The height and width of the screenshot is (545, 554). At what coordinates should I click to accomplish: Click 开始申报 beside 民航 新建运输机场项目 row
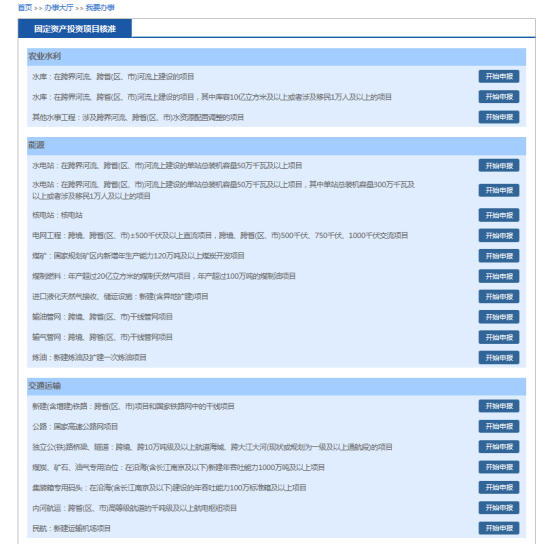499,528
